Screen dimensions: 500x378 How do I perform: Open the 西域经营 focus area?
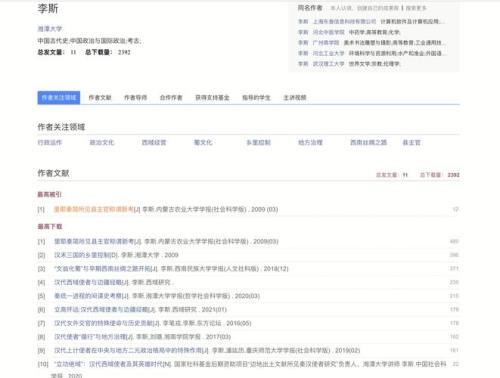point(154,143)
